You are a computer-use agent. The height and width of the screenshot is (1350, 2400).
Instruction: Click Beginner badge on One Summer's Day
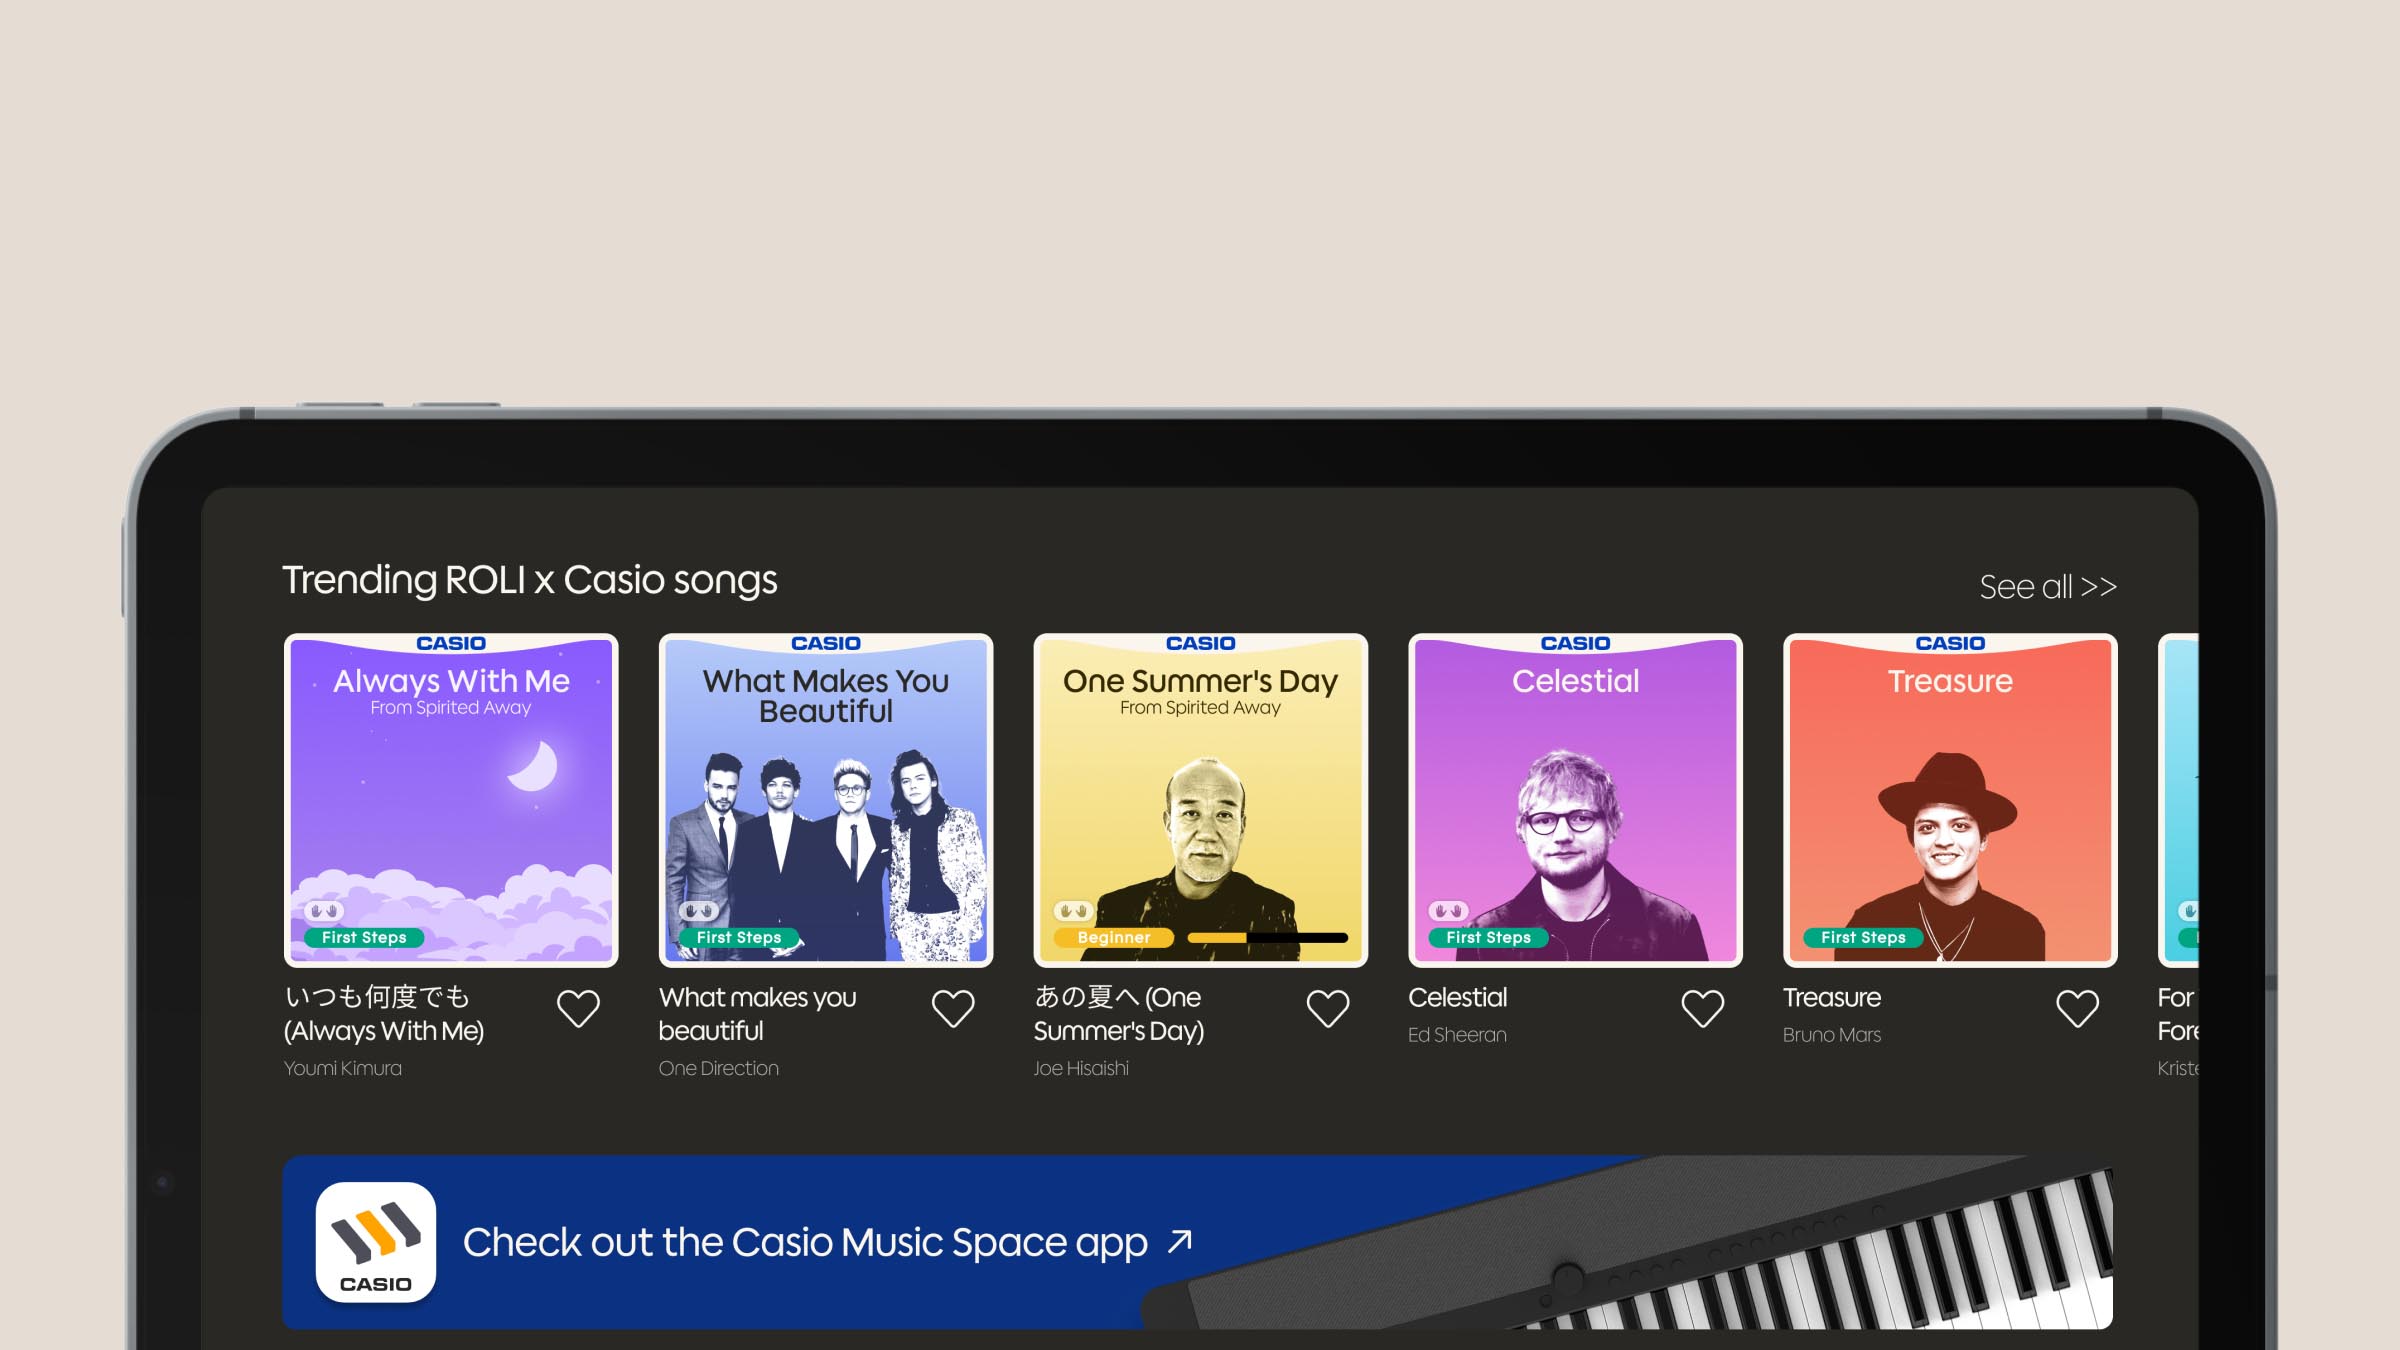click(1113, 938)
